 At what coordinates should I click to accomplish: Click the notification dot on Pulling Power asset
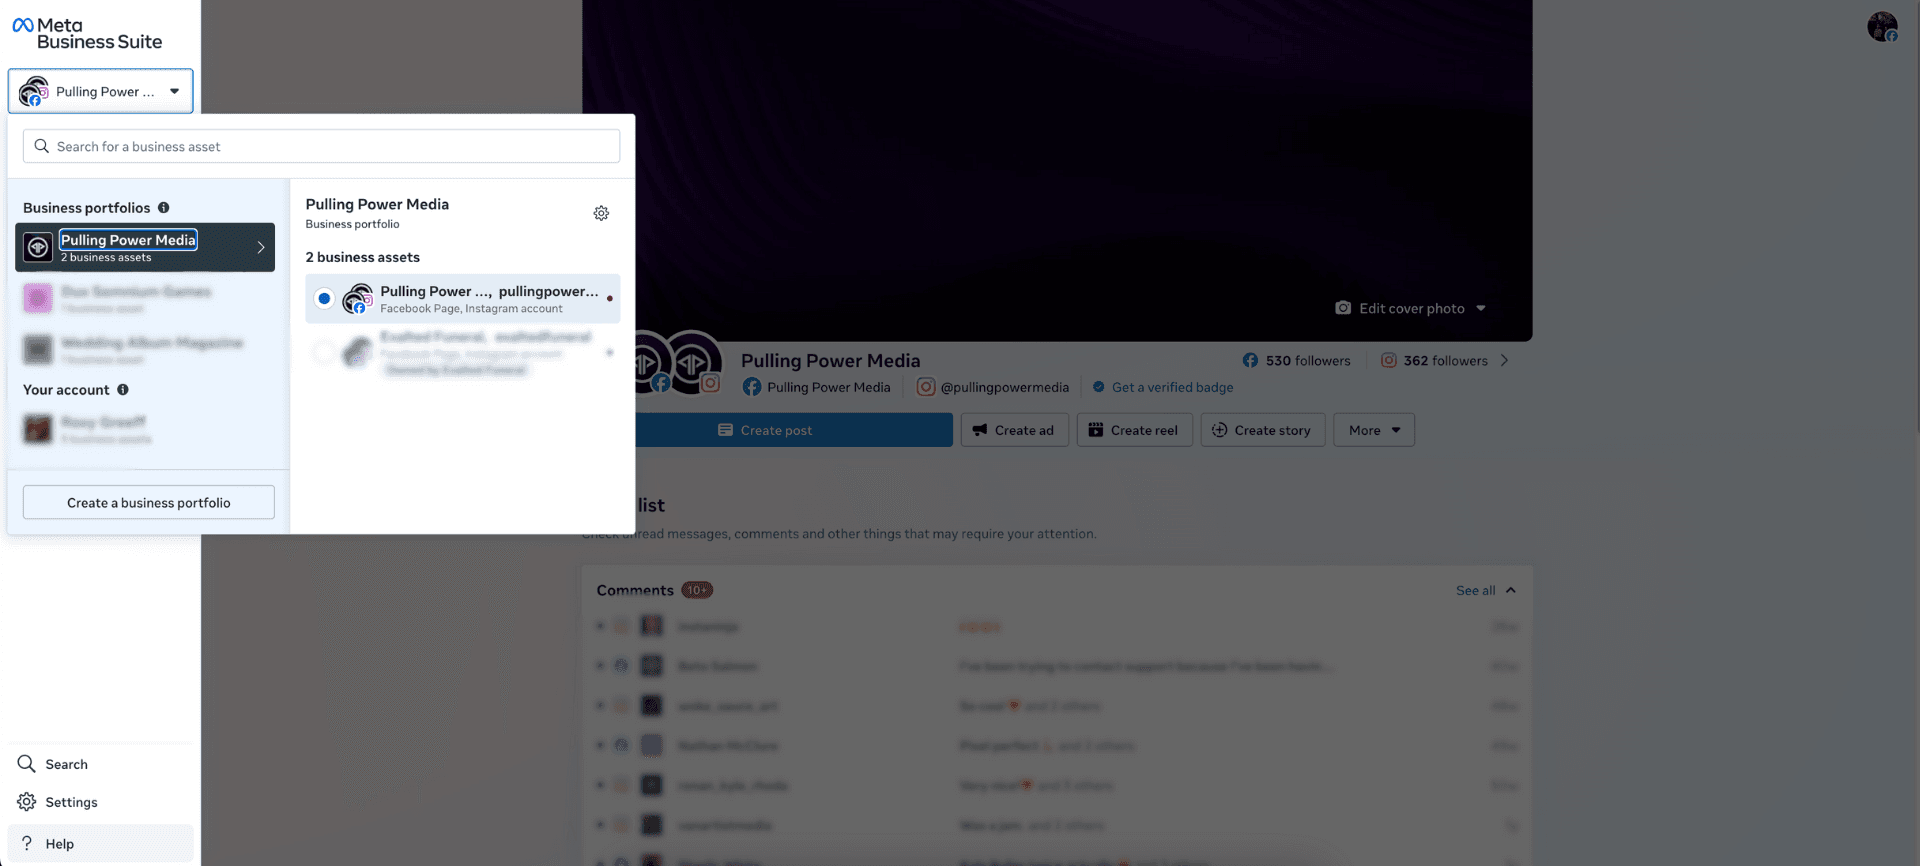coord(610,299)
